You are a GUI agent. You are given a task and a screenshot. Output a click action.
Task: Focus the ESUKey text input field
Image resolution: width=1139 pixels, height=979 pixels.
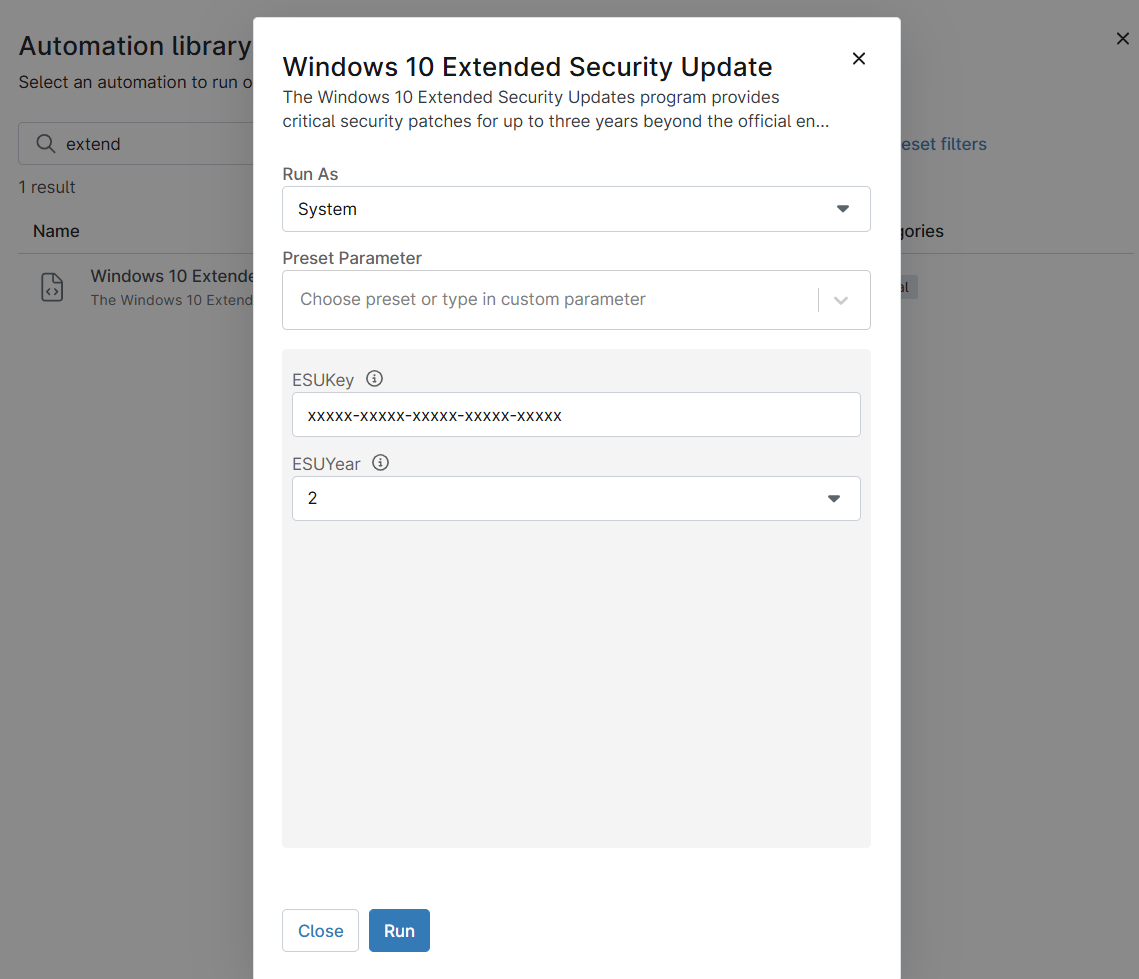point(576,415)
